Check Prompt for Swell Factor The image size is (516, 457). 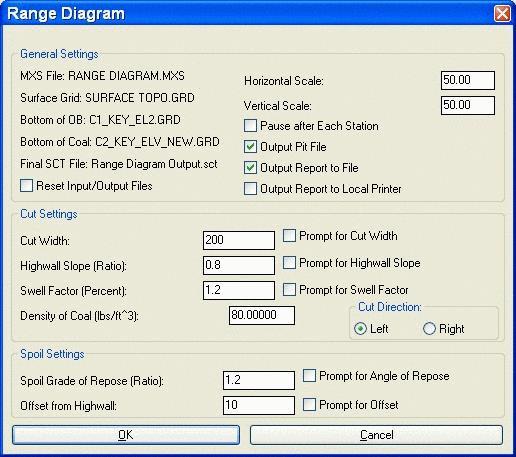[x=289, y=290]
